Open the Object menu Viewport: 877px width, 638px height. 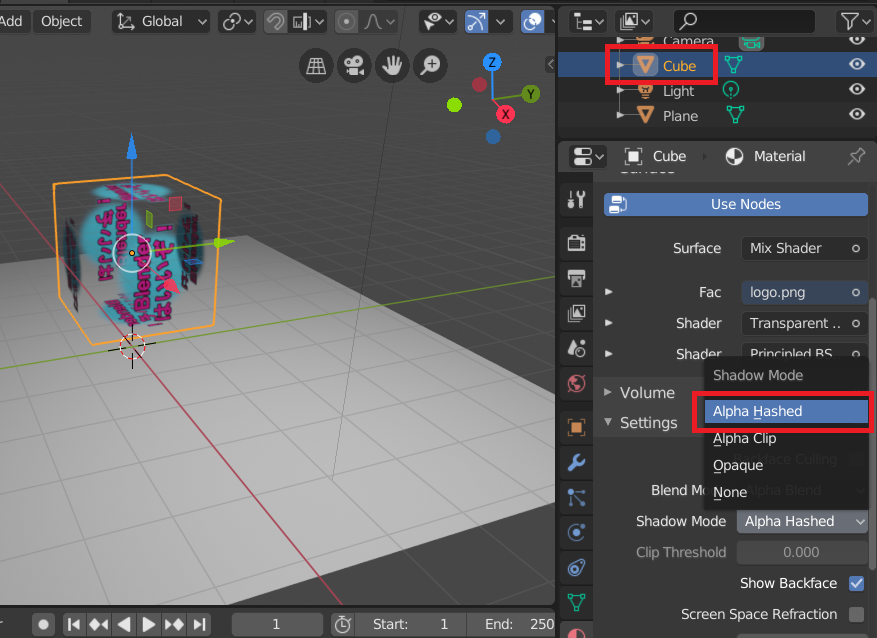pyautogui.click(x=62, y=22)
